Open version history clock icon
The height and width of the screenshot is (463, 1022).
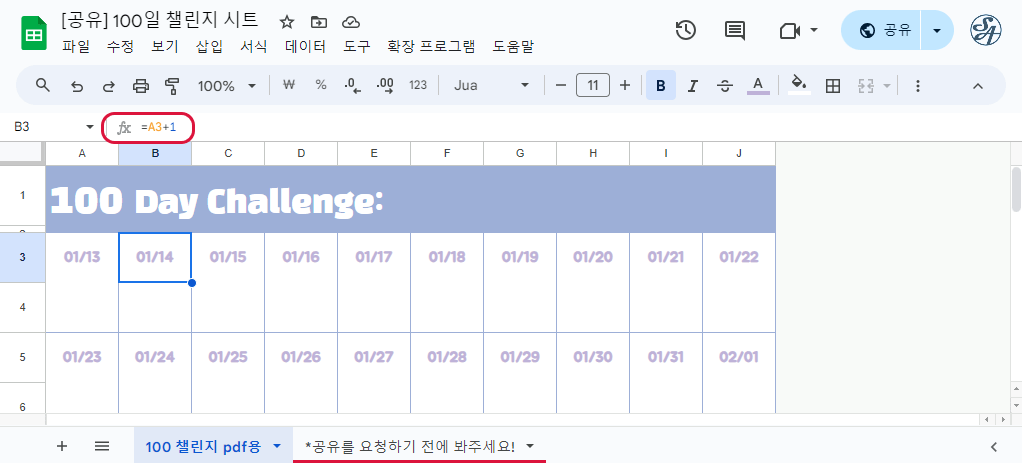pyautogui.click(x=685, y=30)
